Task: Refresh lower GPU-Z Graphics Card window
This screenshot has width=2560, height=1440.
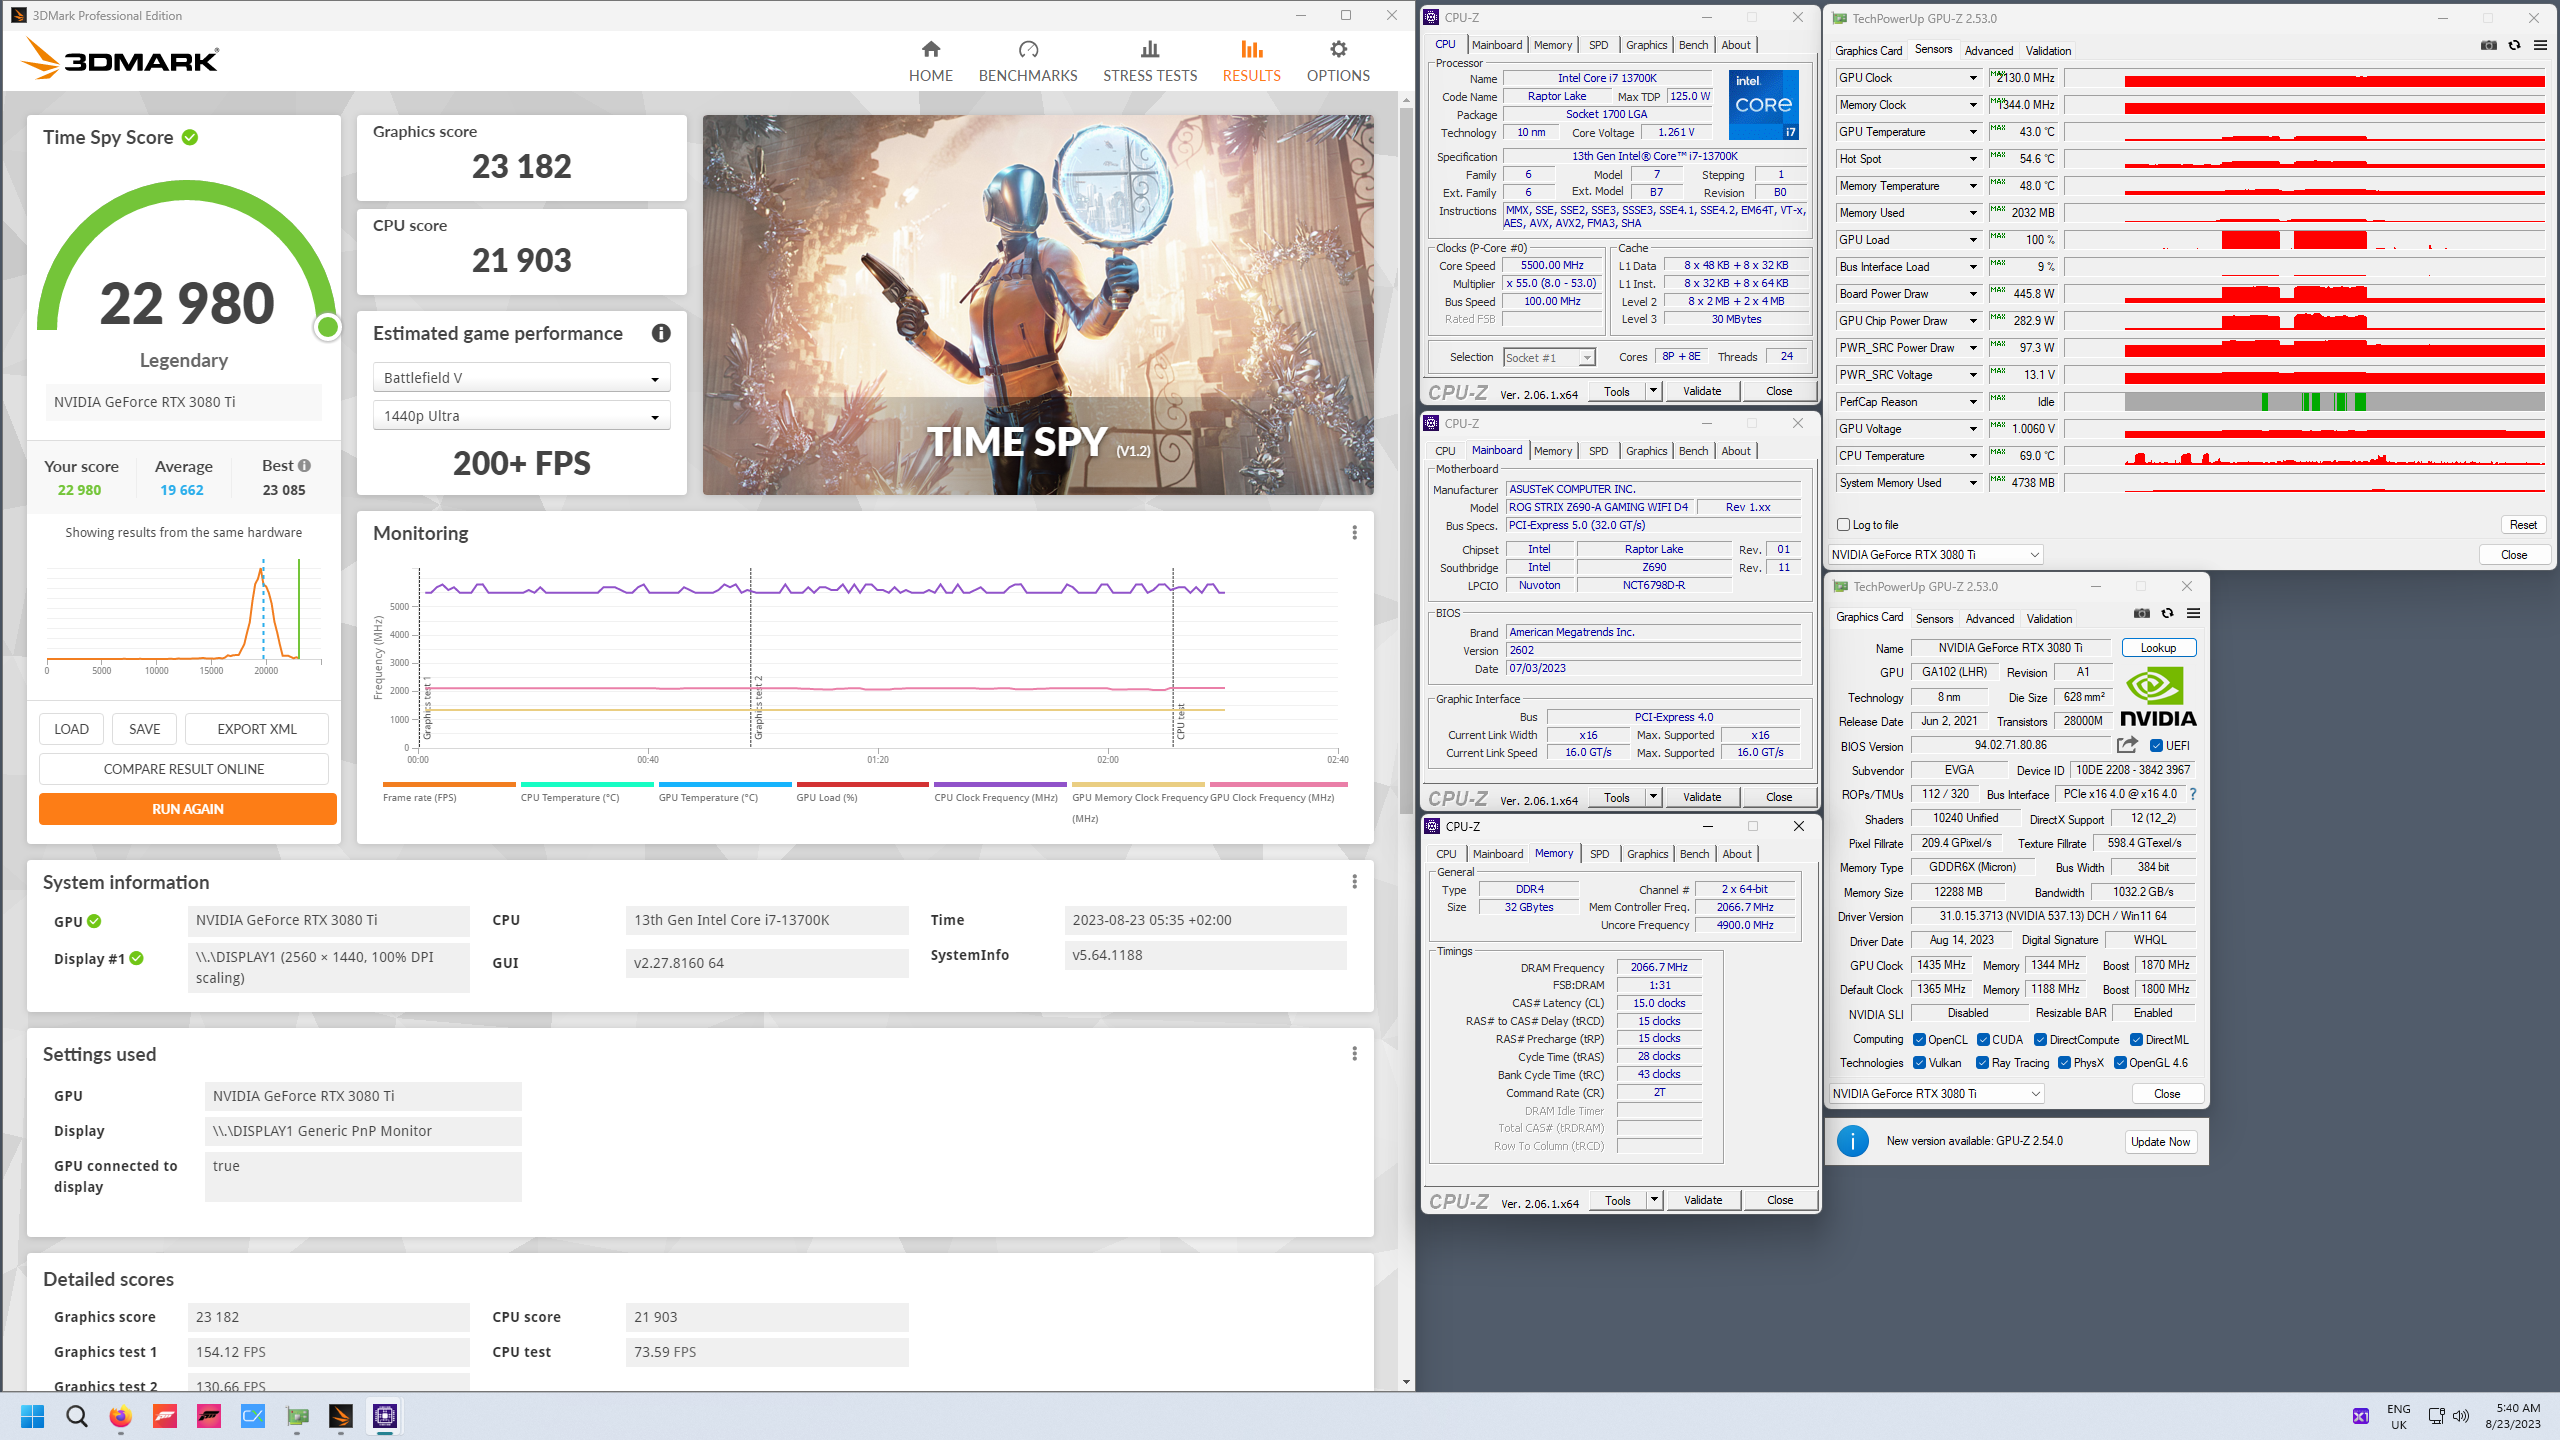Action: (2167, 614)
